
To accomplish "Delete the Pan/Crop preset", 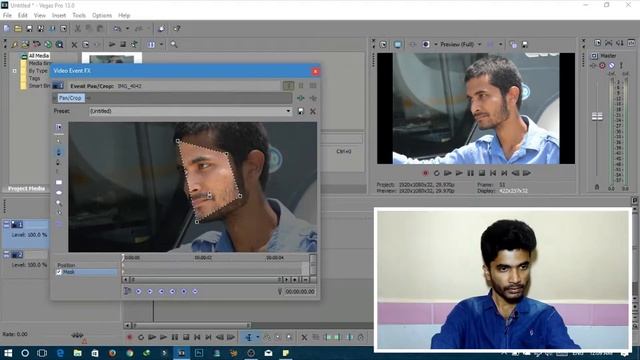I will click(x=313, y=111).
